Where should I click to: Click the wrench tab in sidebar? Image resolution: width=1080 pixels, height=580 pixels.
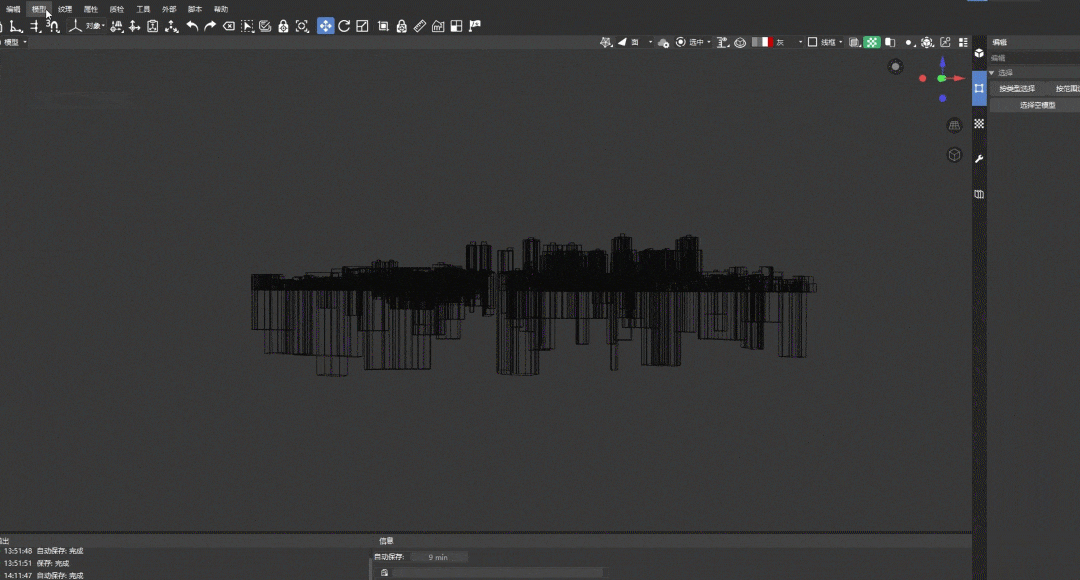click(x=979, y=159)
